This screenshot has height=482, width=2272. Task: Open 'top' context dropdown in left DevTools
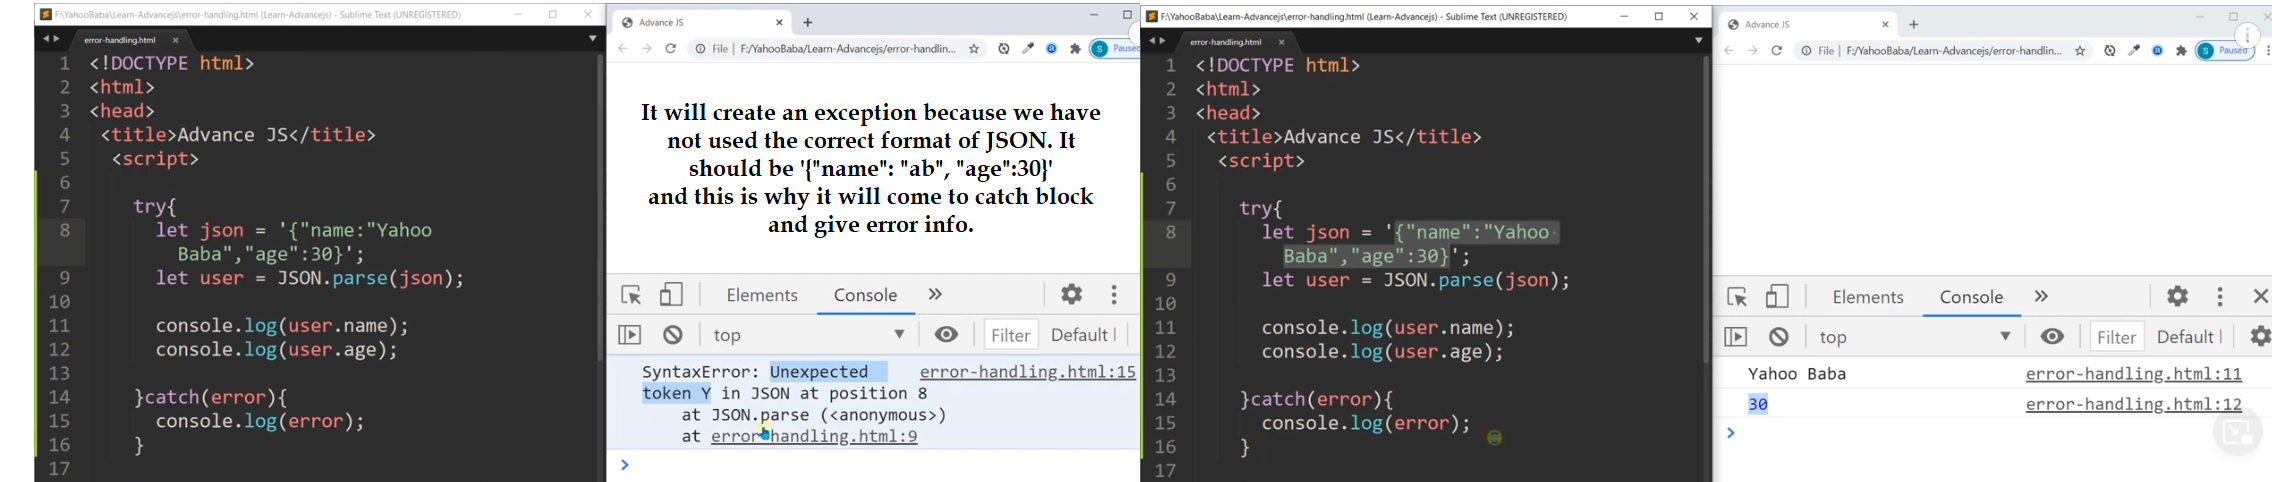(x=810, y=335)
